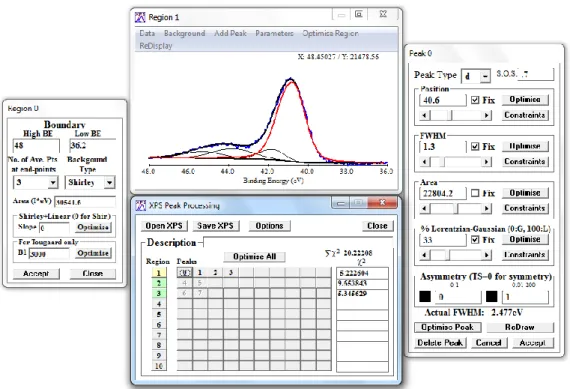This screenshot has width=570, height=389.
Task: Click the Area value field 22804.2
Action: [443, 193]
